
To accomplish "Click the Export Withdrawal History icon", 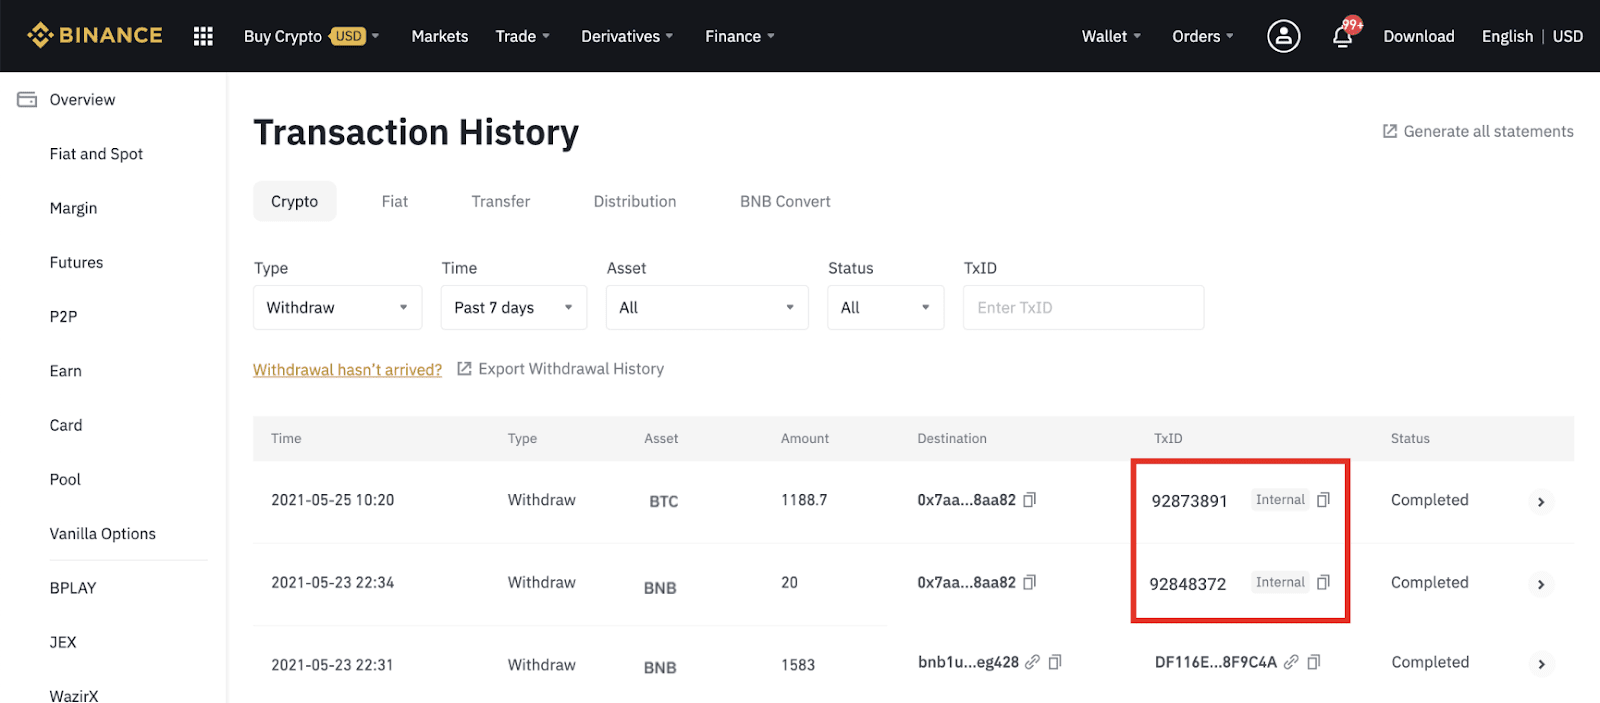I will pyautogui.click(x=464, y=369).
